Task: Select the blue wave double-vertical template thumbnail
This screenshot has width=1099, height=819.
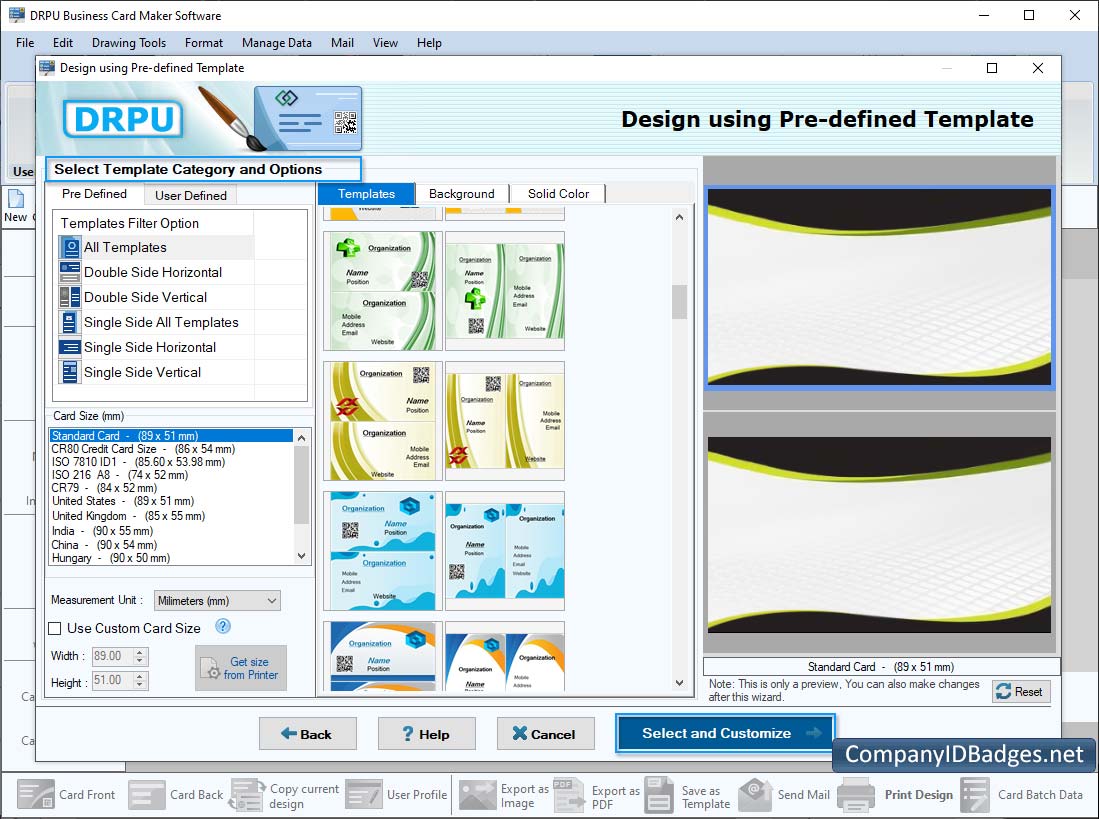Action: coord(505,551)
